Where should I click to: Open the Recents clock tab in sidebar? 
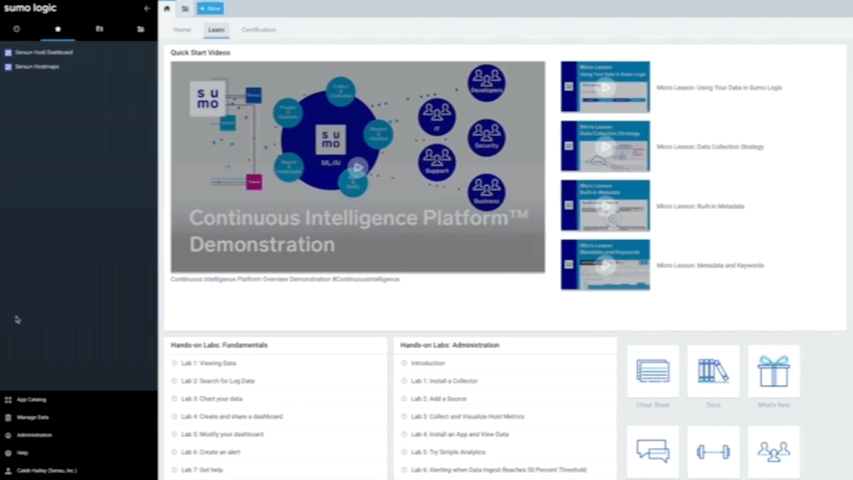[16, 29]
